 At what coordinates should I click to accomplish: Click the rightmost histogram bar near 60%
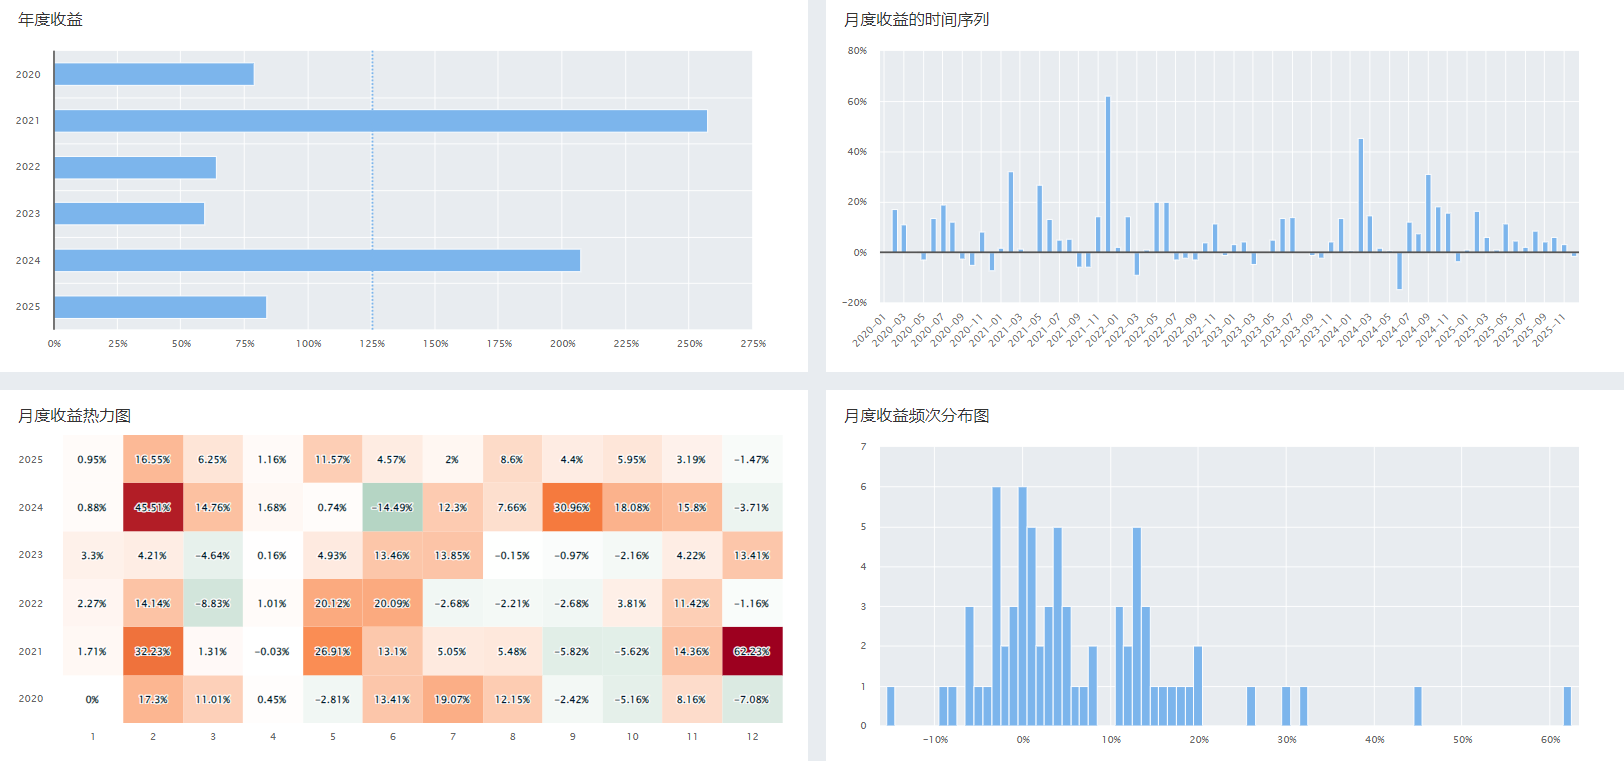(1567, 706)
